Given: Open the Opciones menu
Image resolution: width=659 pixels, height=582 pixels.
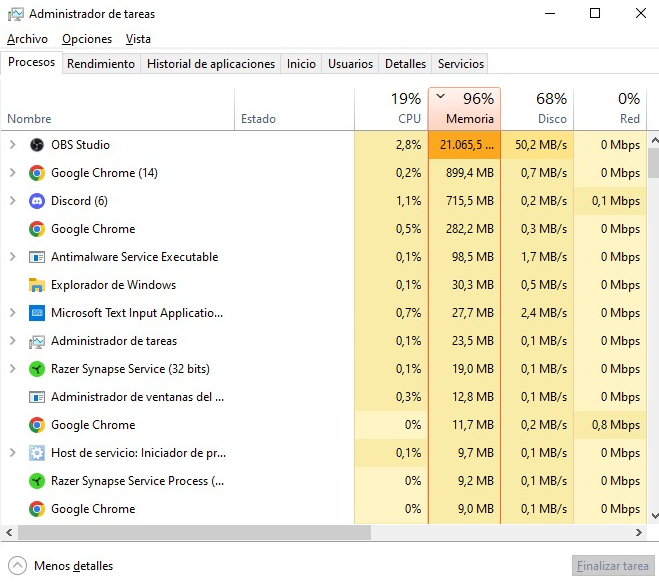Looking at the screenshot, I should (x=87, y=39).
